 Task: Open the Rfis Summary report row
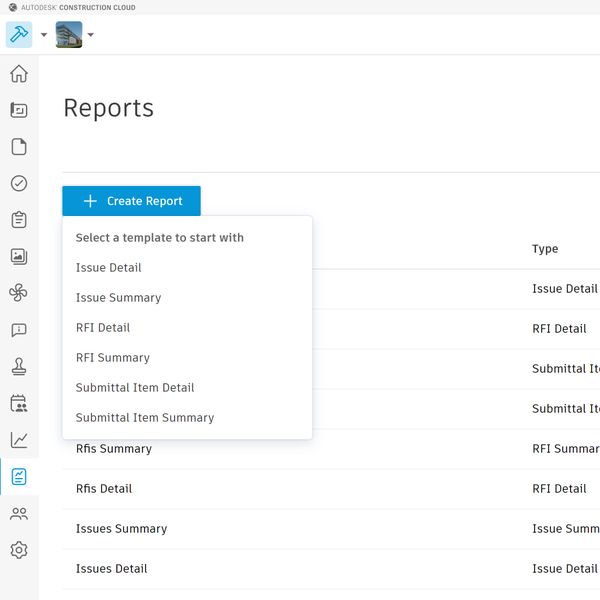click(x=114, y=449)
